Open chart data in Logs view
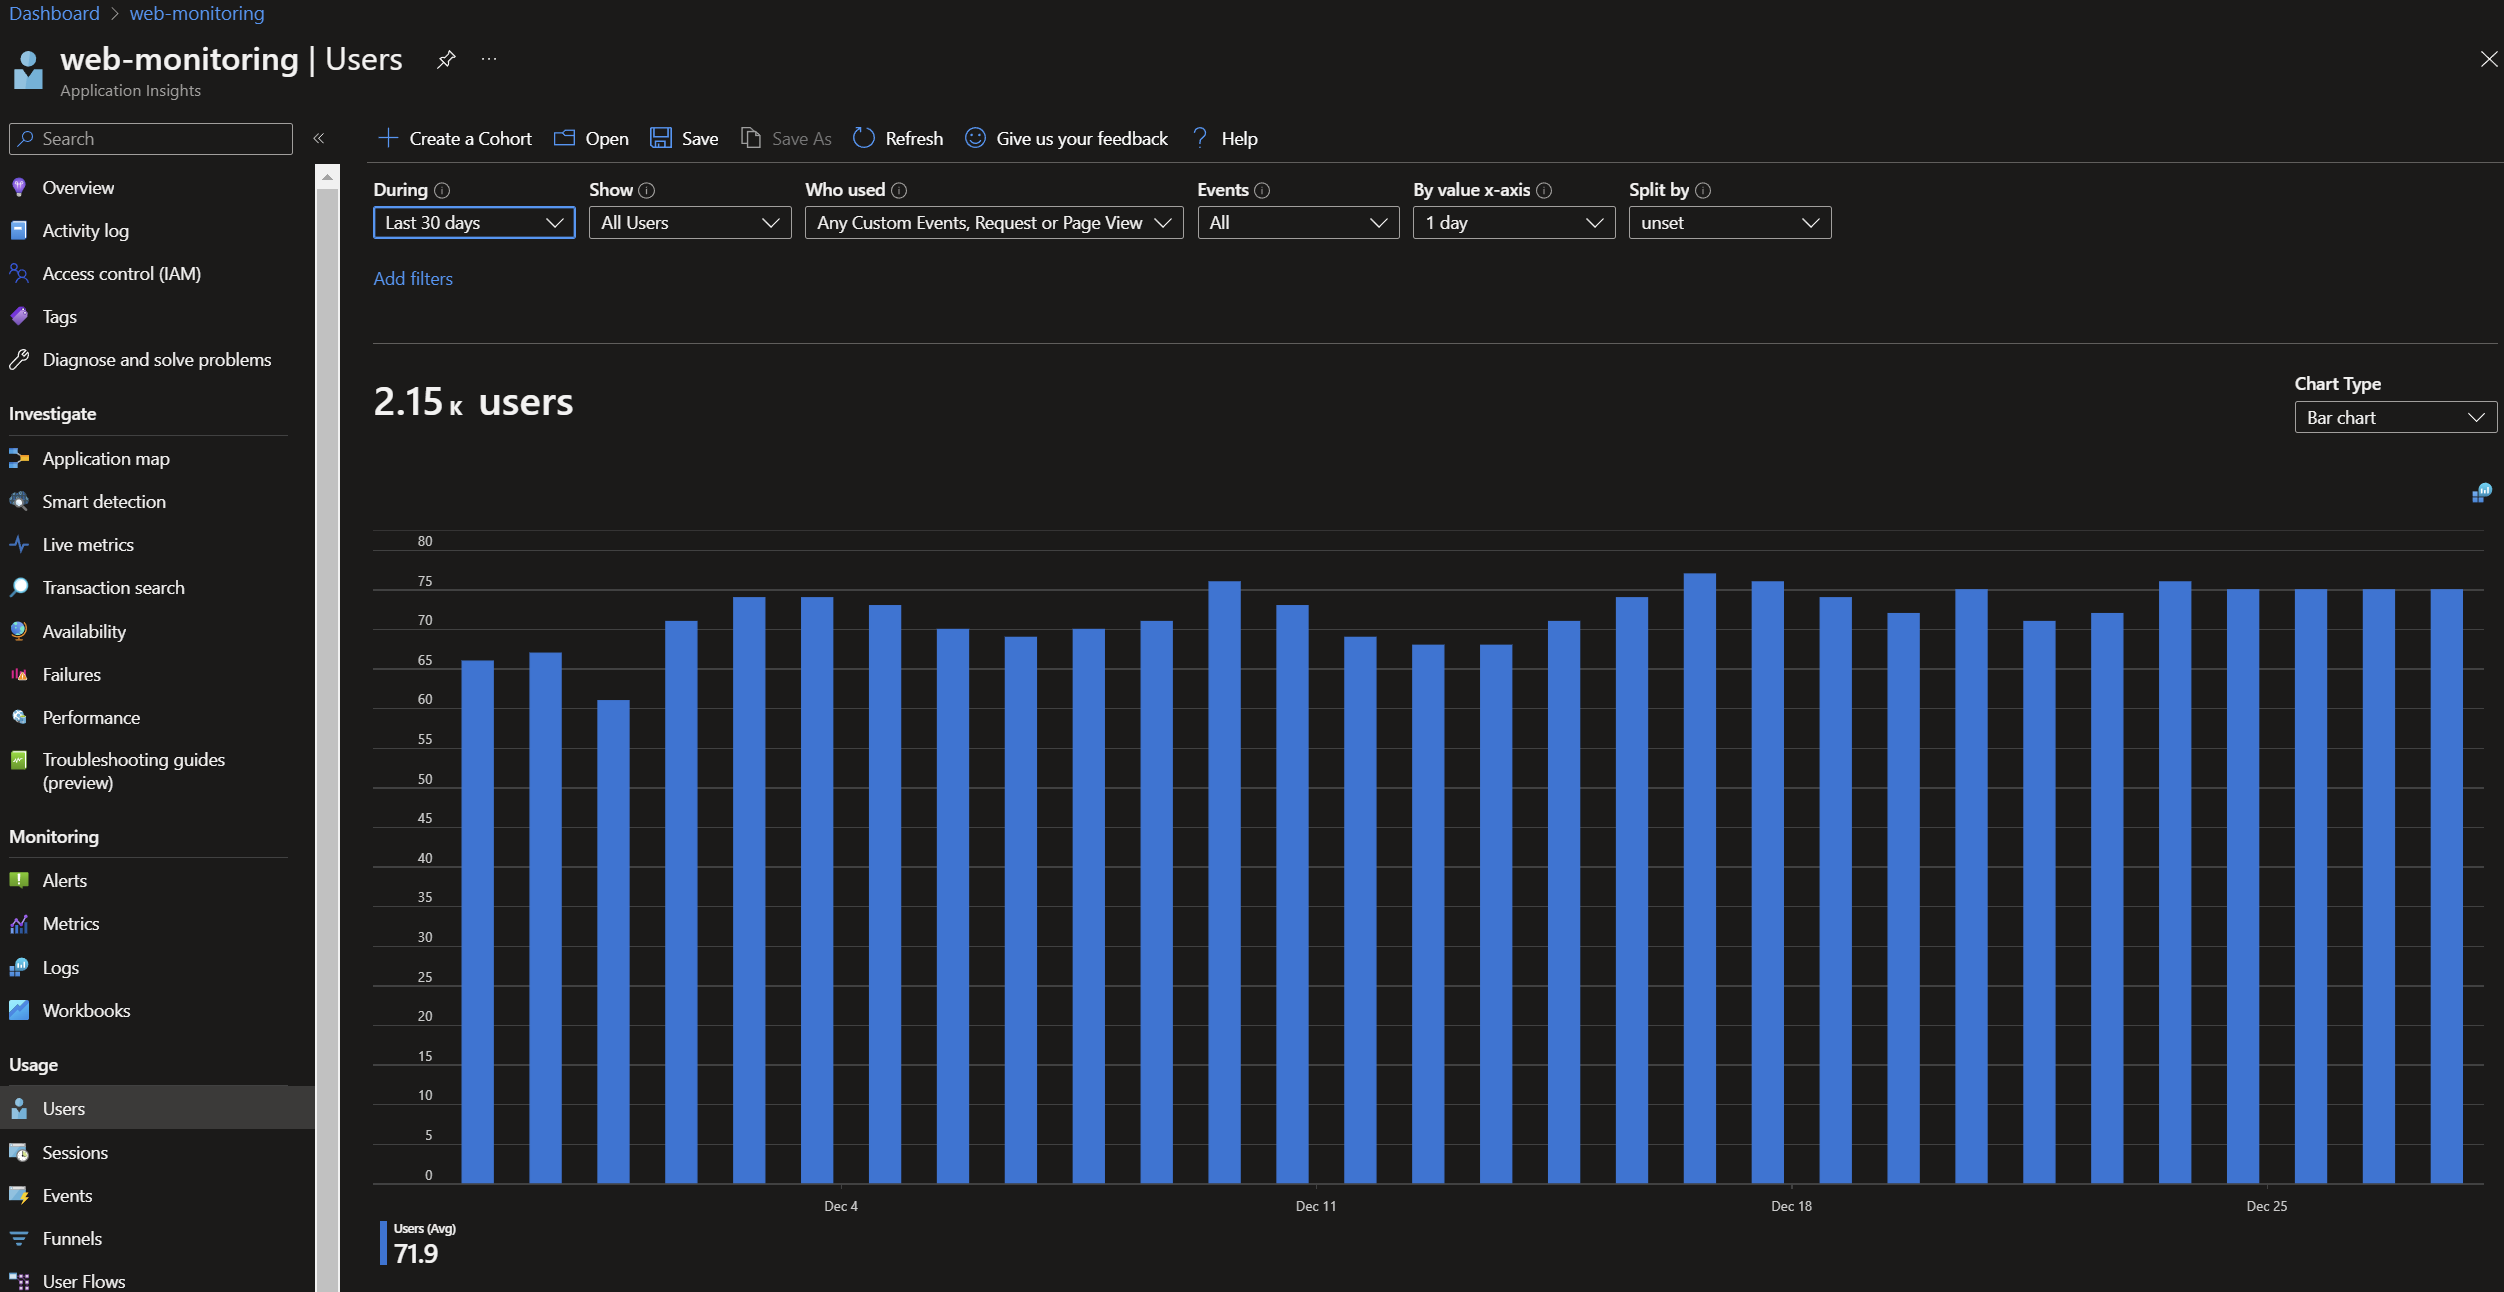2504x1292 pixels. click(2482, 491)
